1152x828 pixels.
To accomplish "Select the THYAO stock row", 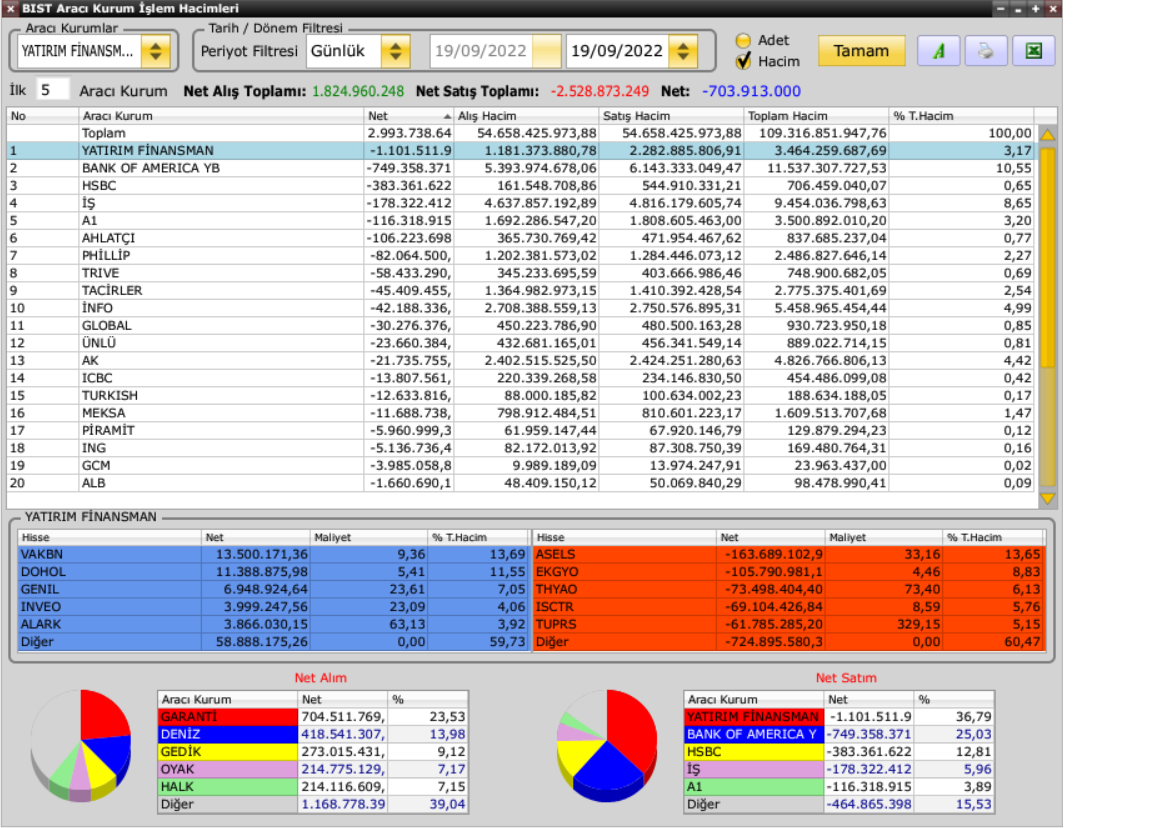I will 788,590.
